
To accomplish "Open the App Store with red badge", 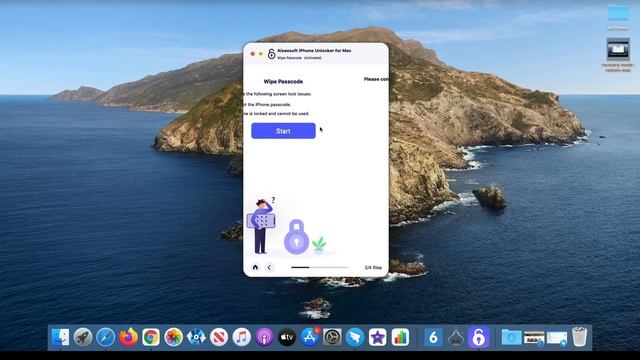I will [x=310, y=337].
